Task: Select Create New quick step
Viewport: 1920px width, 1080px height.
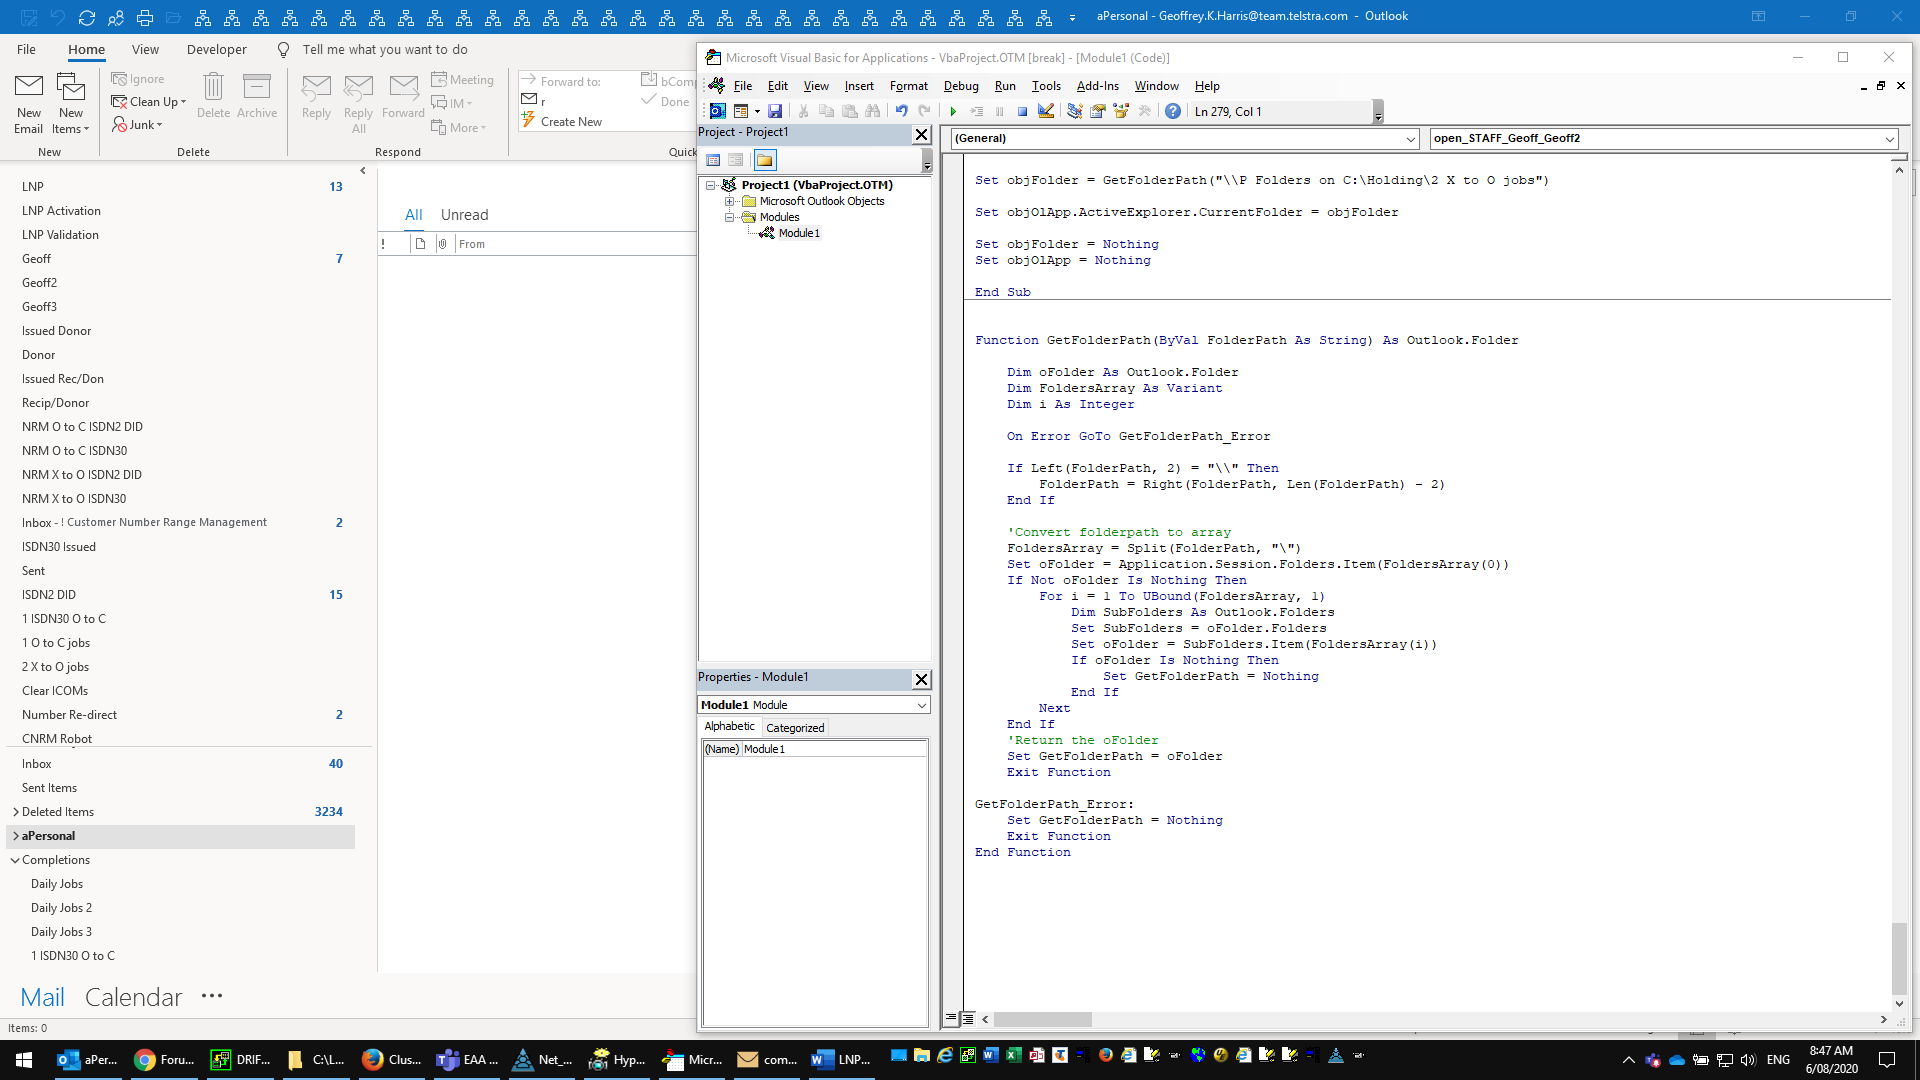Action: (x=562, y=122)
